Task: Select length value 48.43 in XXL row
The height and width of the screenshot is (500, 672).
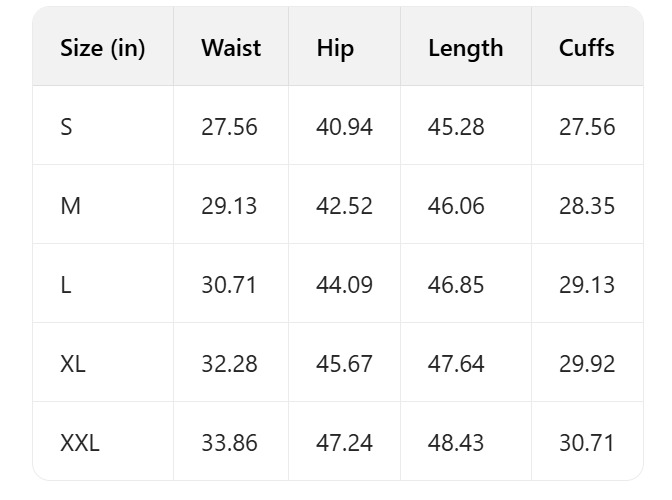Action: point(456,443)
